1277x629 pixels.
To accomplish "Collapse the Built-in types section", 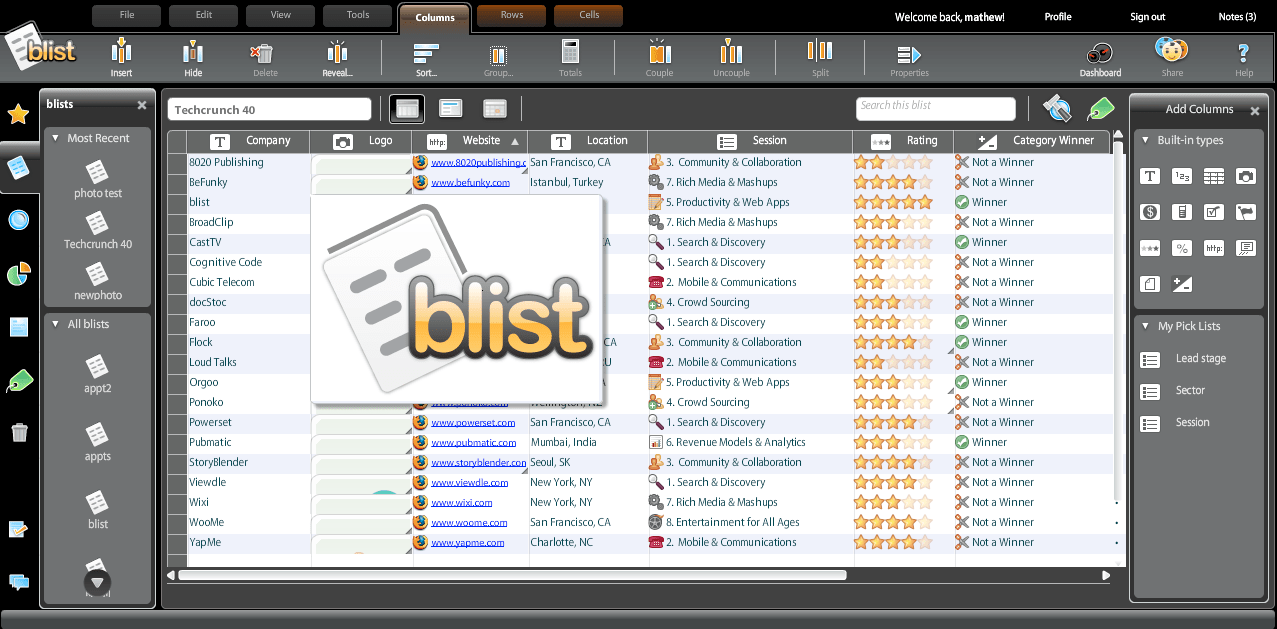I will 1146,140.
